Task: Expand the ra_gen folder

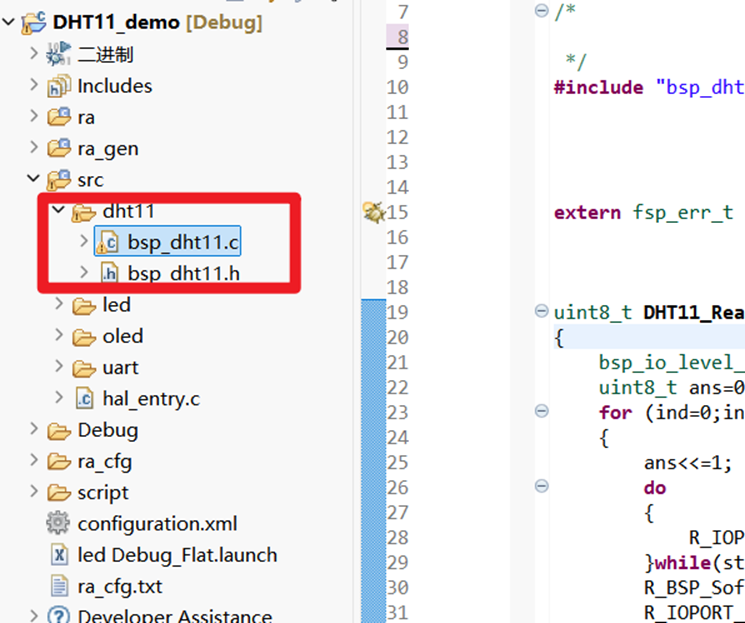Action: pyautogui.click(x=33, y=148)
